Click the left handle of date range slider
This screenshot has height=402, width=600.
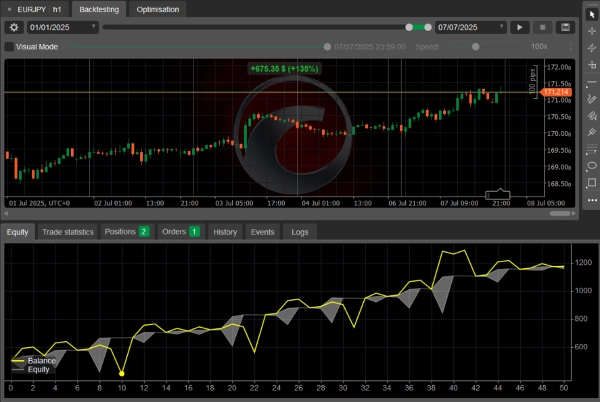[409, 27]
